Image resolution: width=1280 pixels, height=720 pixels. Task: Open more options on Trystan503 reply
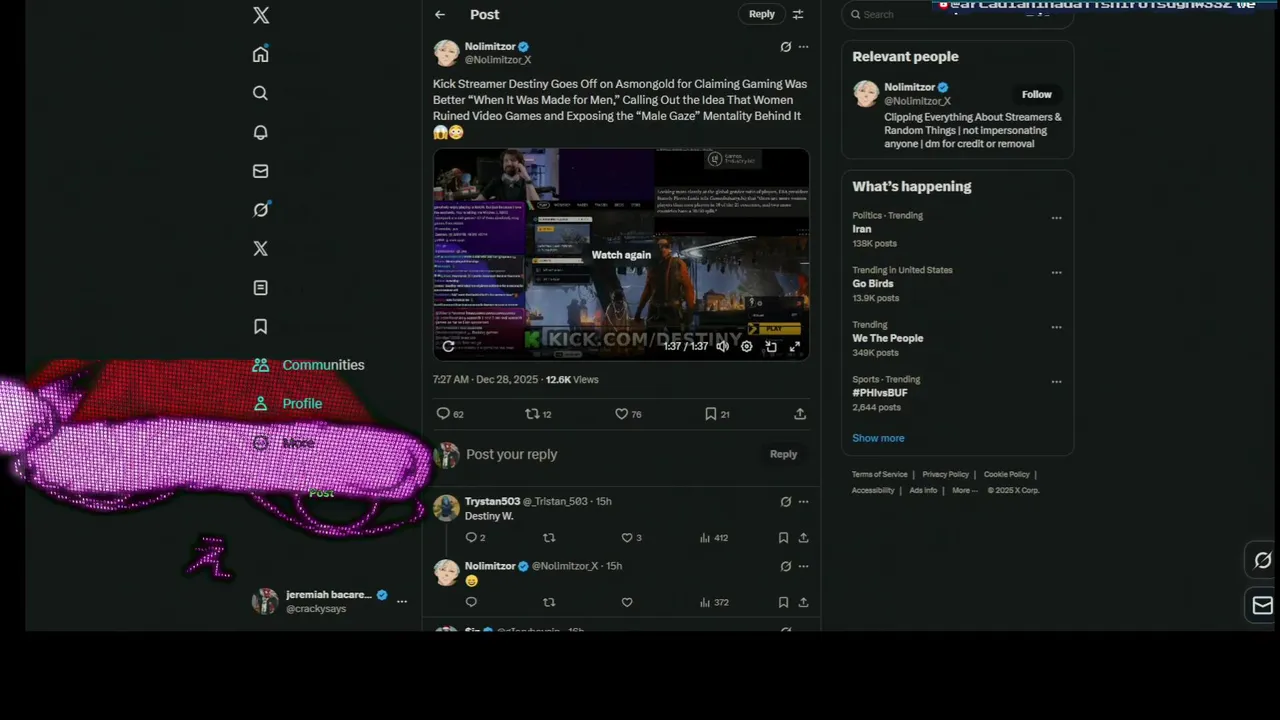click(x=803, y=502)
